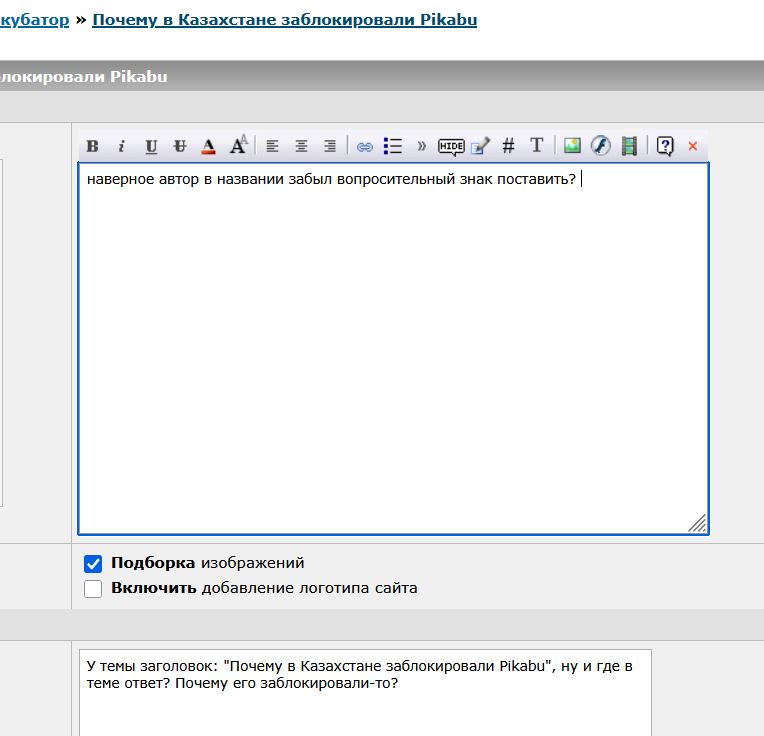Open the Почему в Казахстане заблокировали Pikabu link
The image size is (764, 736).
[285, 20]
